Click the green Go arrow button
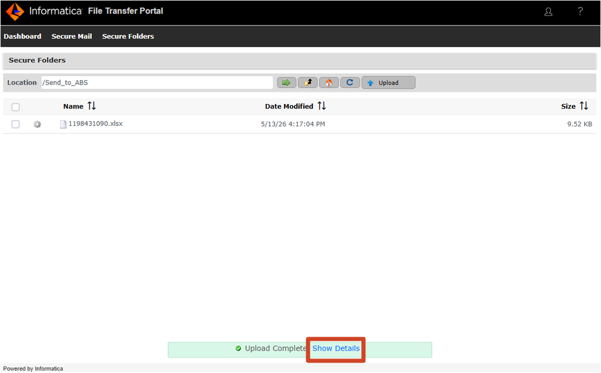 point(286,82)
